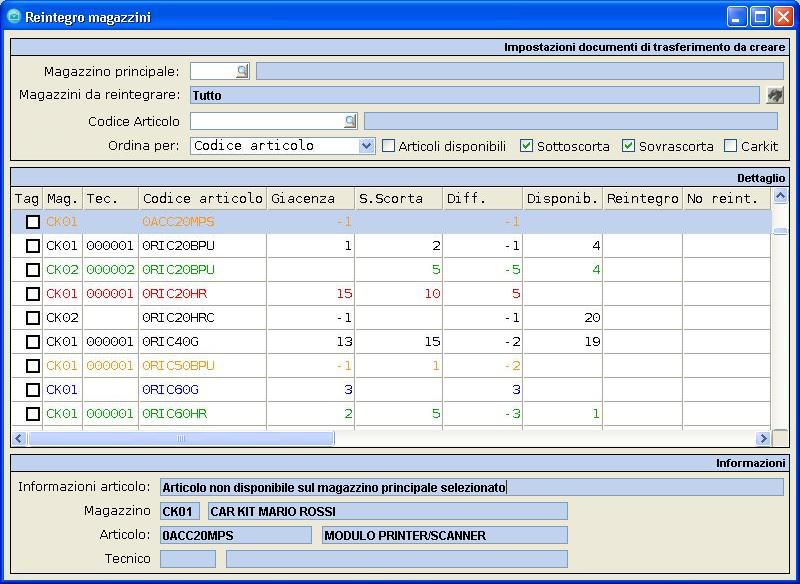Viewport: 800px width, 584px height.
Task: Click the Diff. column header
Action: (x=483, y=198)
